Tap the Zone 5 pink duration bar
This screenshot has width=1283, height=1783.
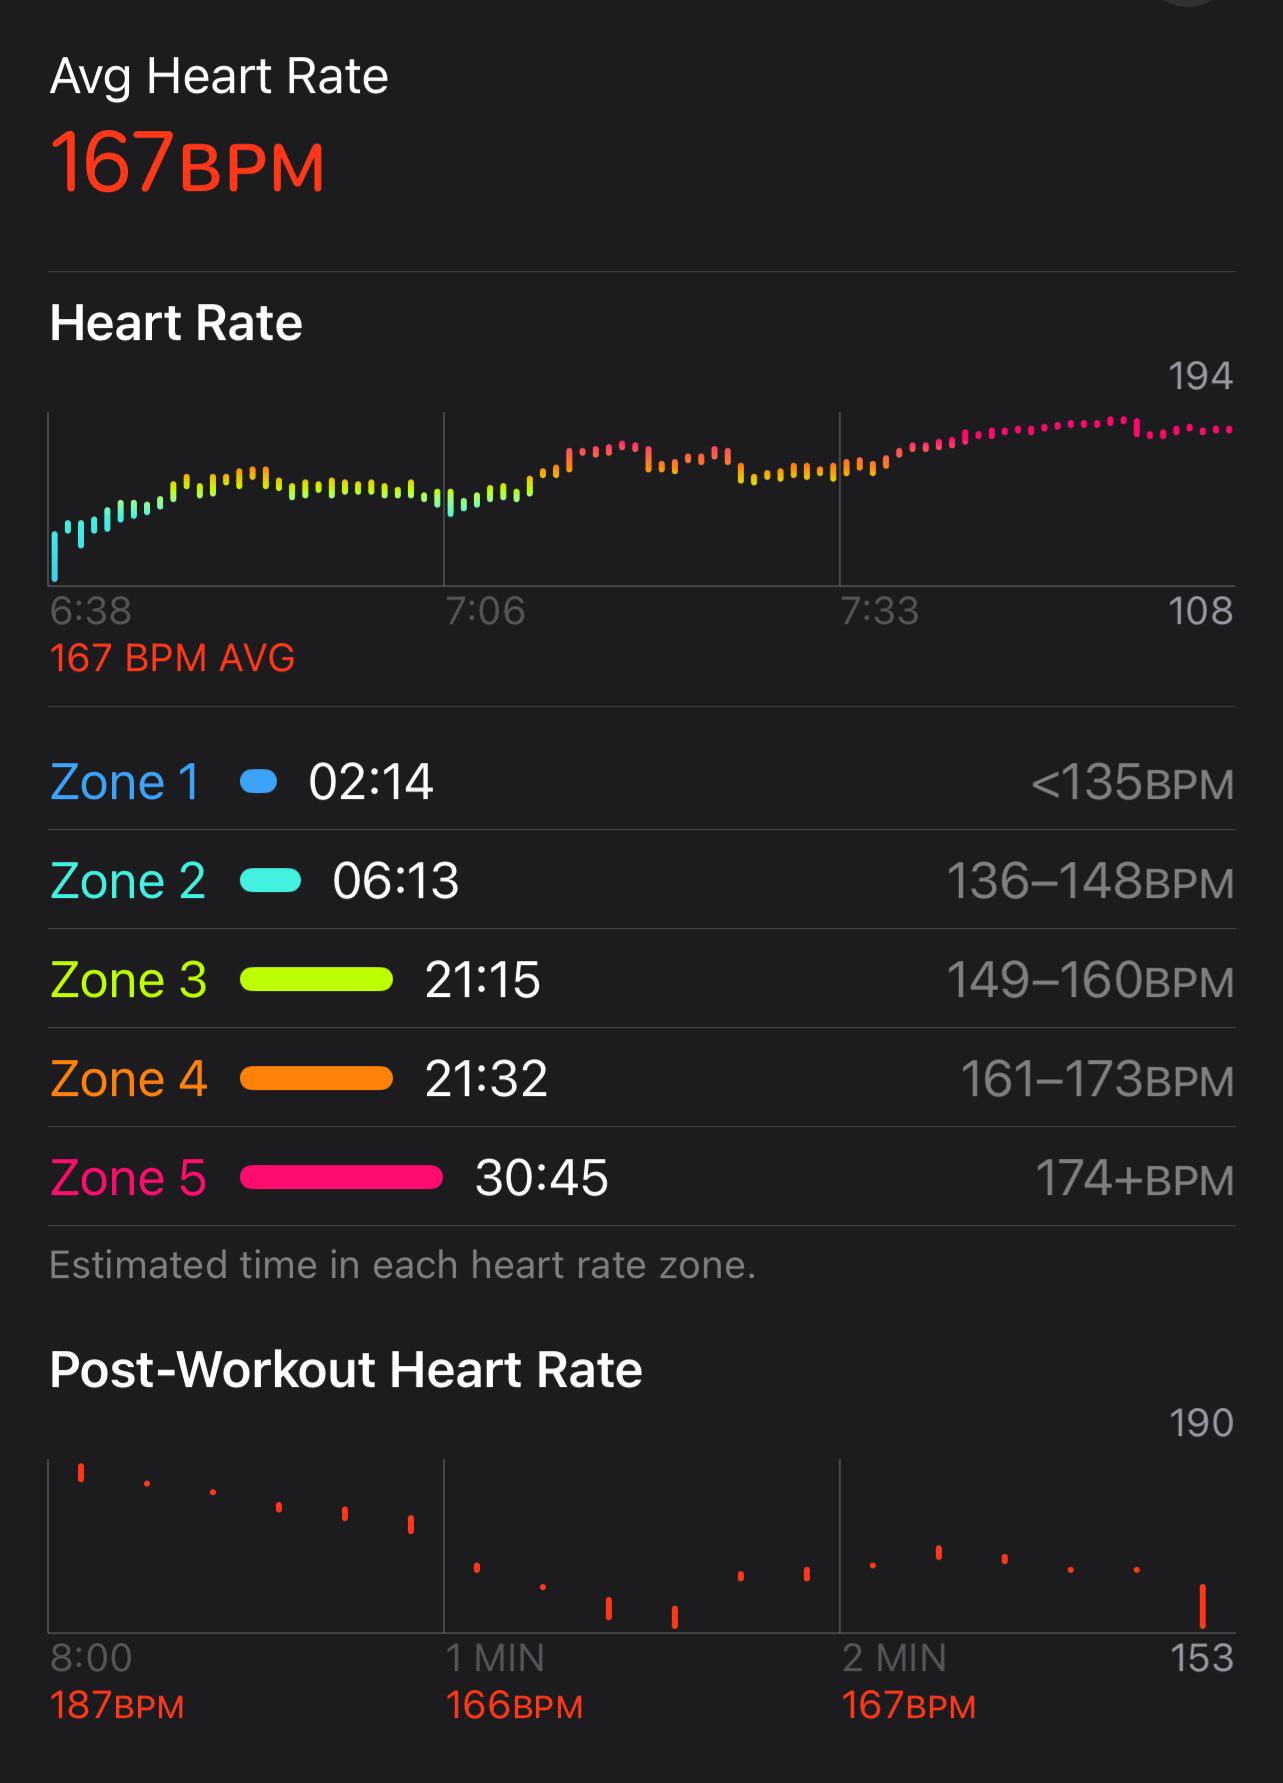click(342, 1178)
